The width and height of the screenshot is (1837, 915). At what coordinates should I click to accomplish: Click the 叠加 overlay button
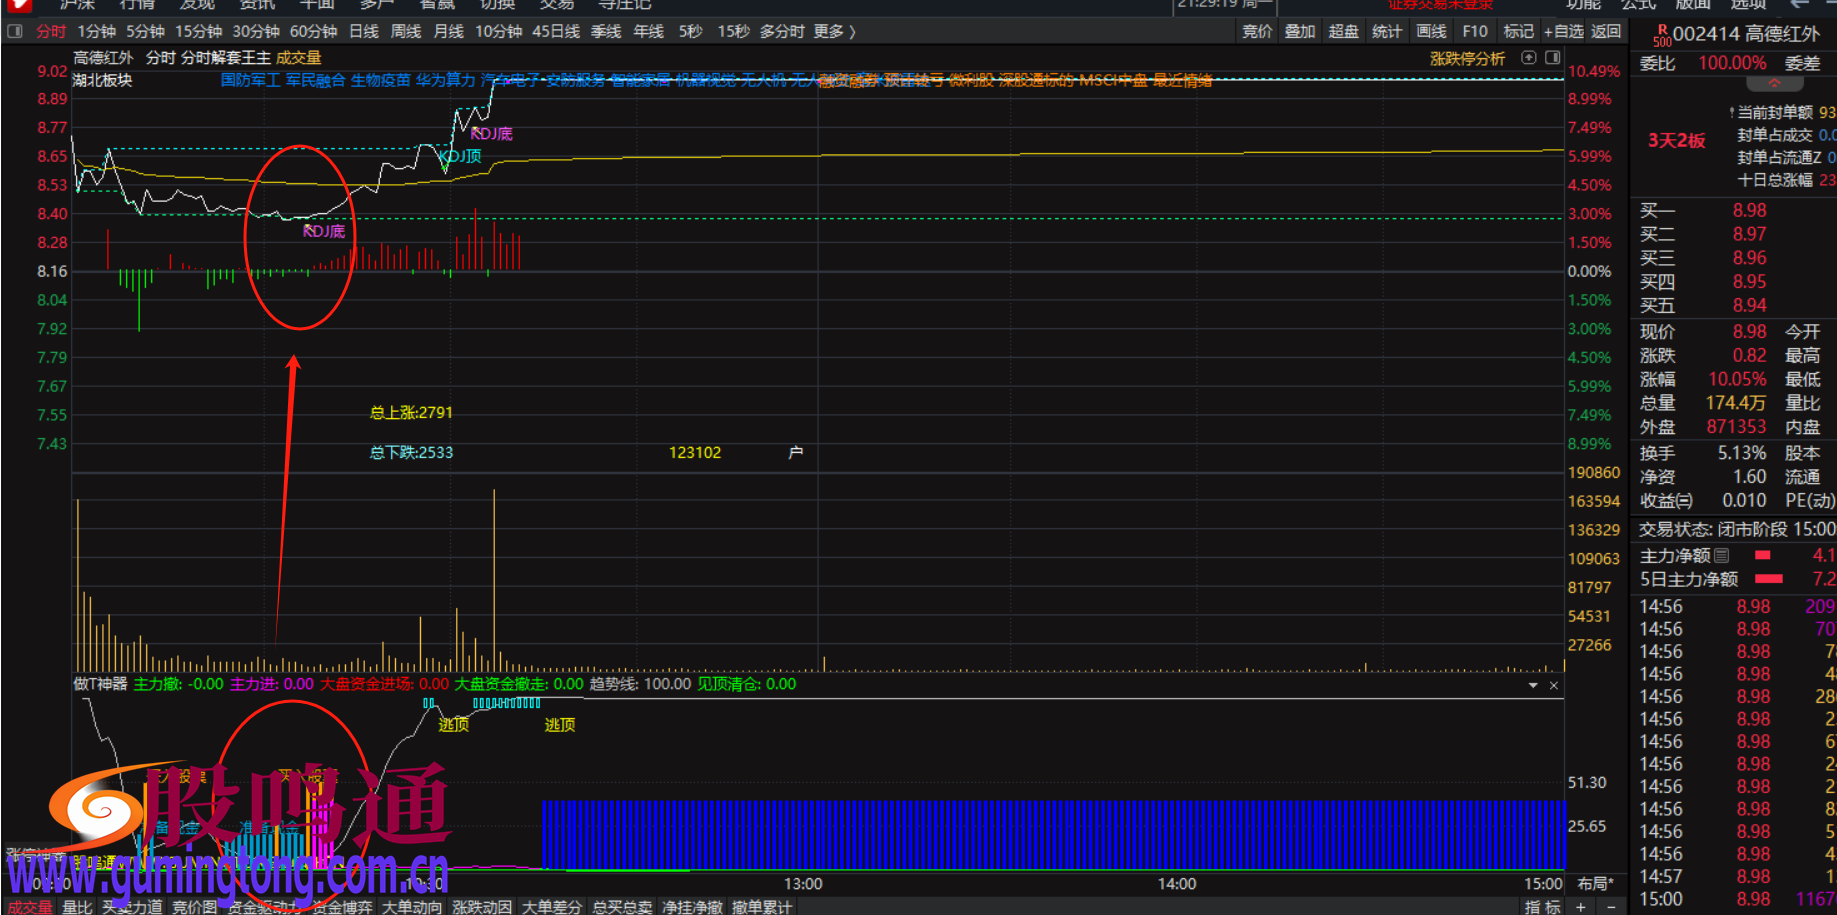click(1299, 31)
